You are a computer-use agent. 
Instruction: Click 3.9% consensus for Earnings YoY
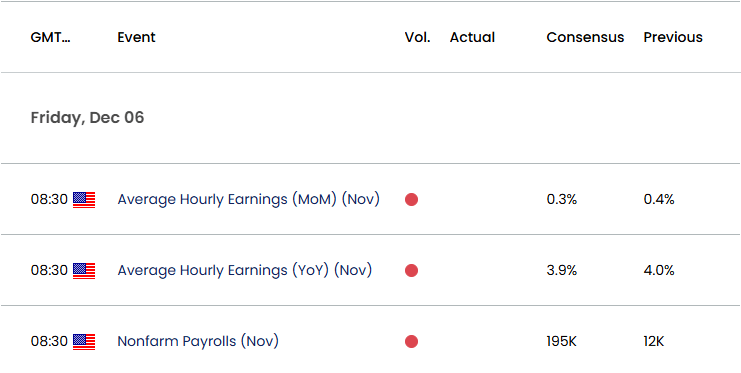pos(562,270)
